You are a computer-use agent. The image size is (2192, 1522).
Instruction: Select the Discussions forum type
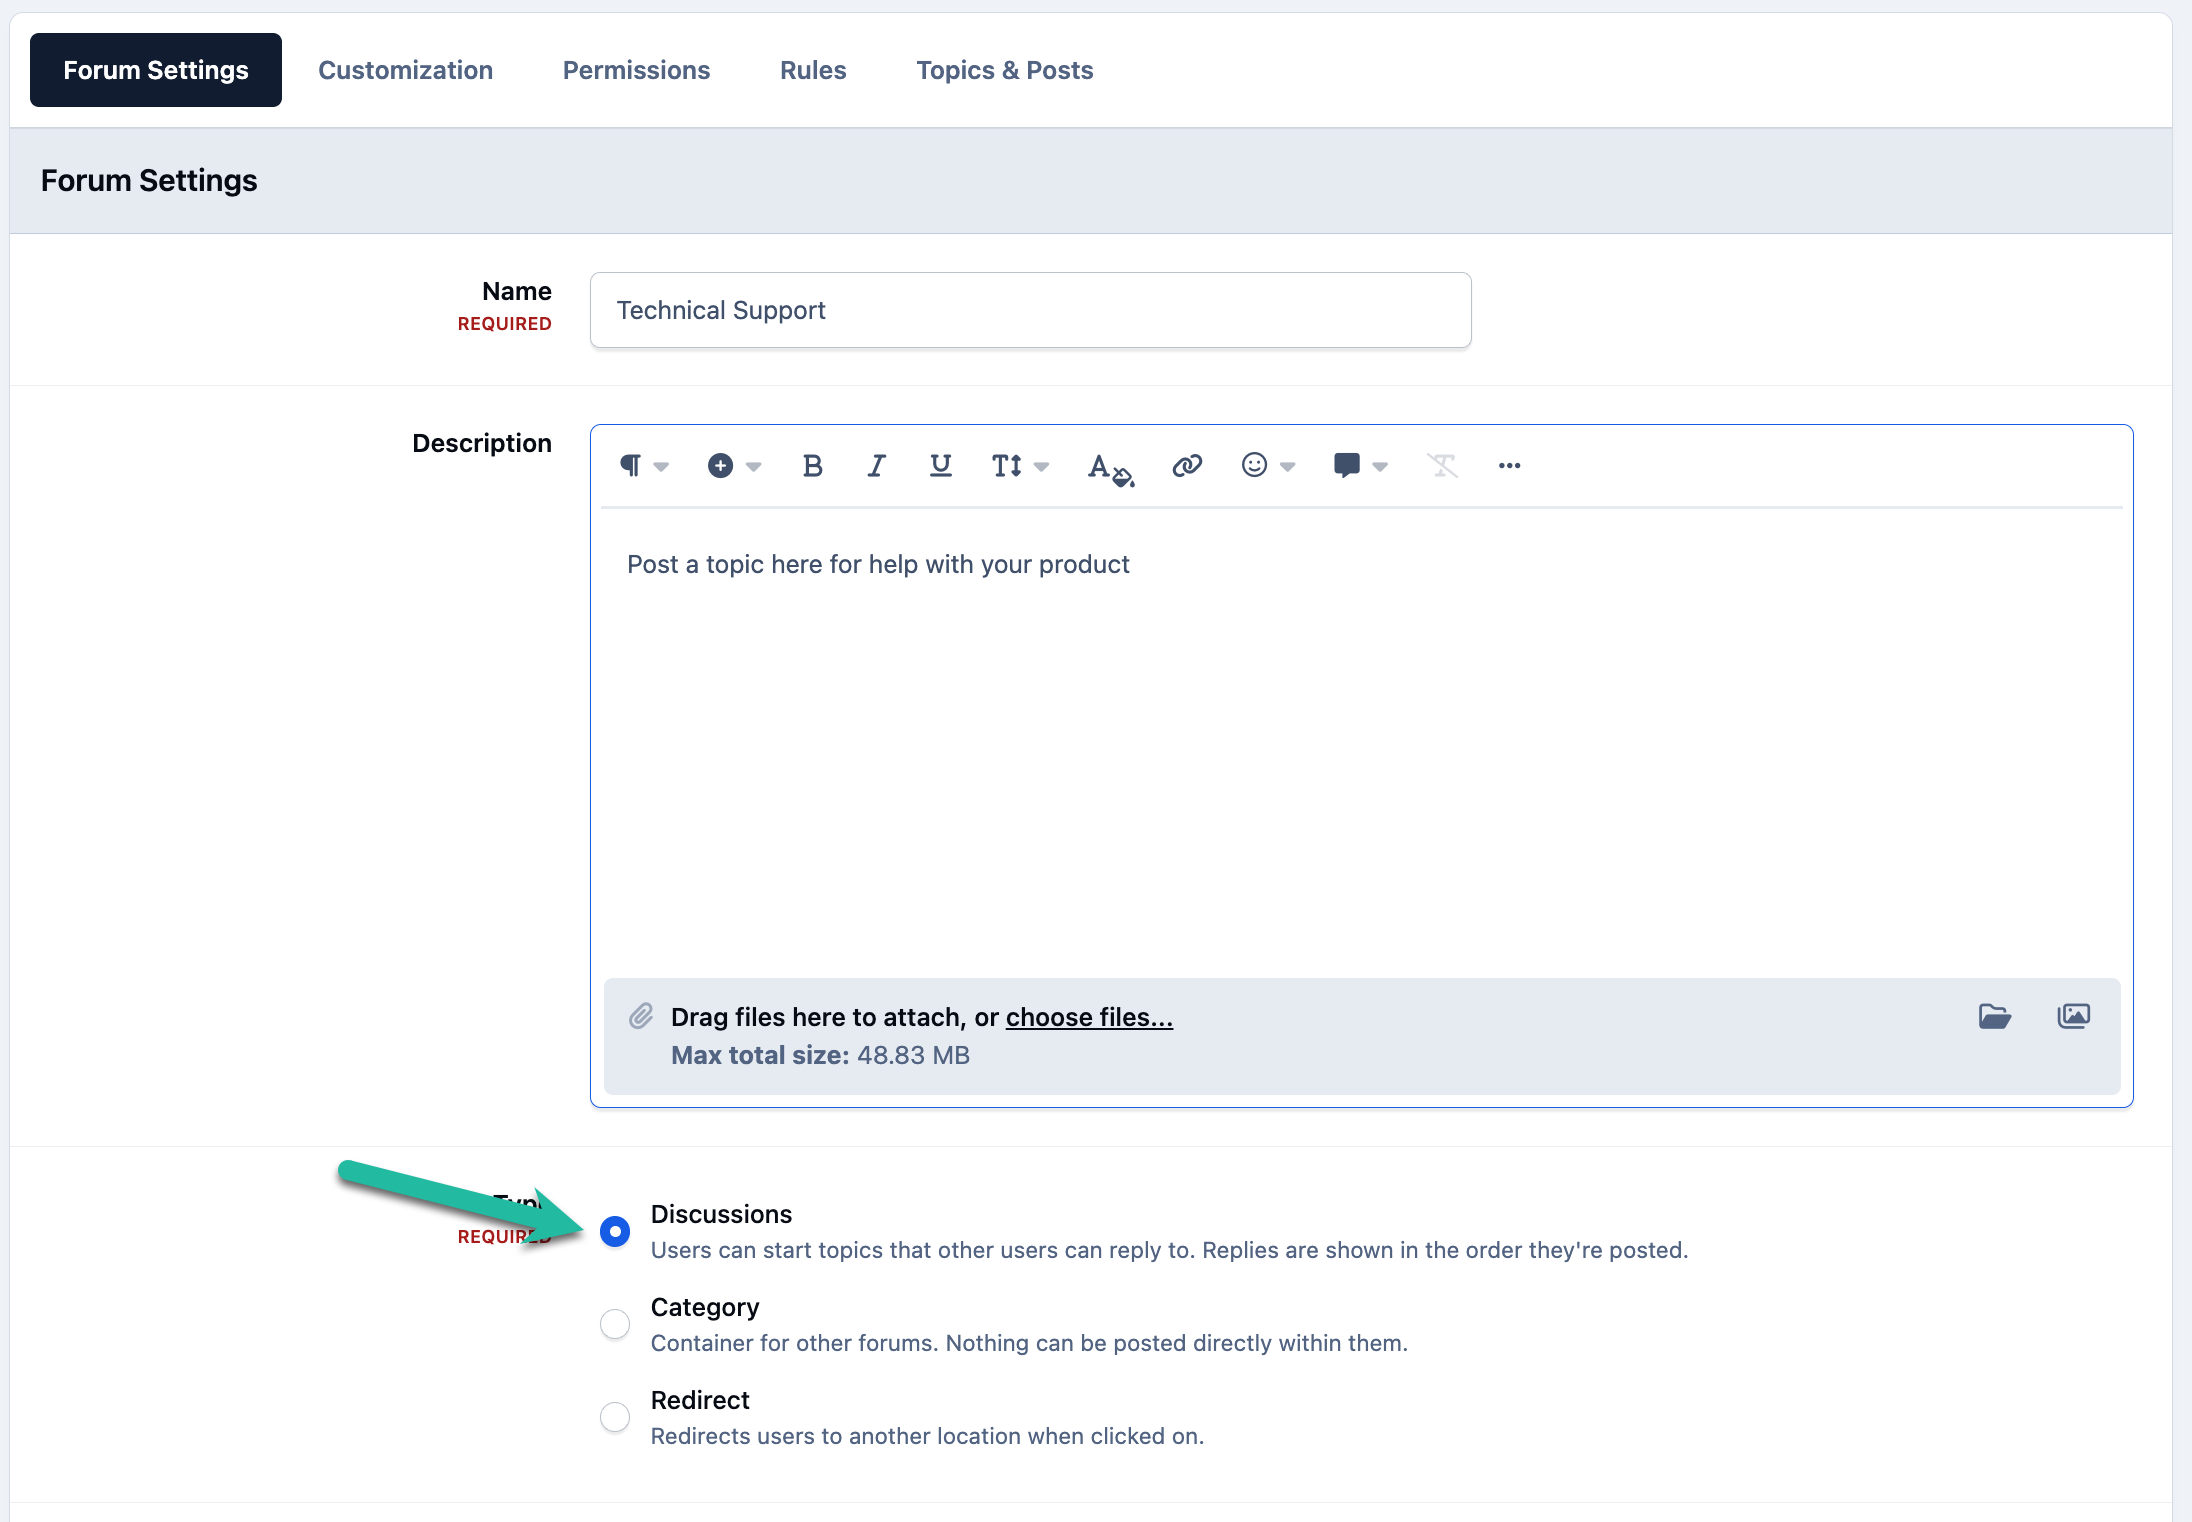coord(615,1231)
